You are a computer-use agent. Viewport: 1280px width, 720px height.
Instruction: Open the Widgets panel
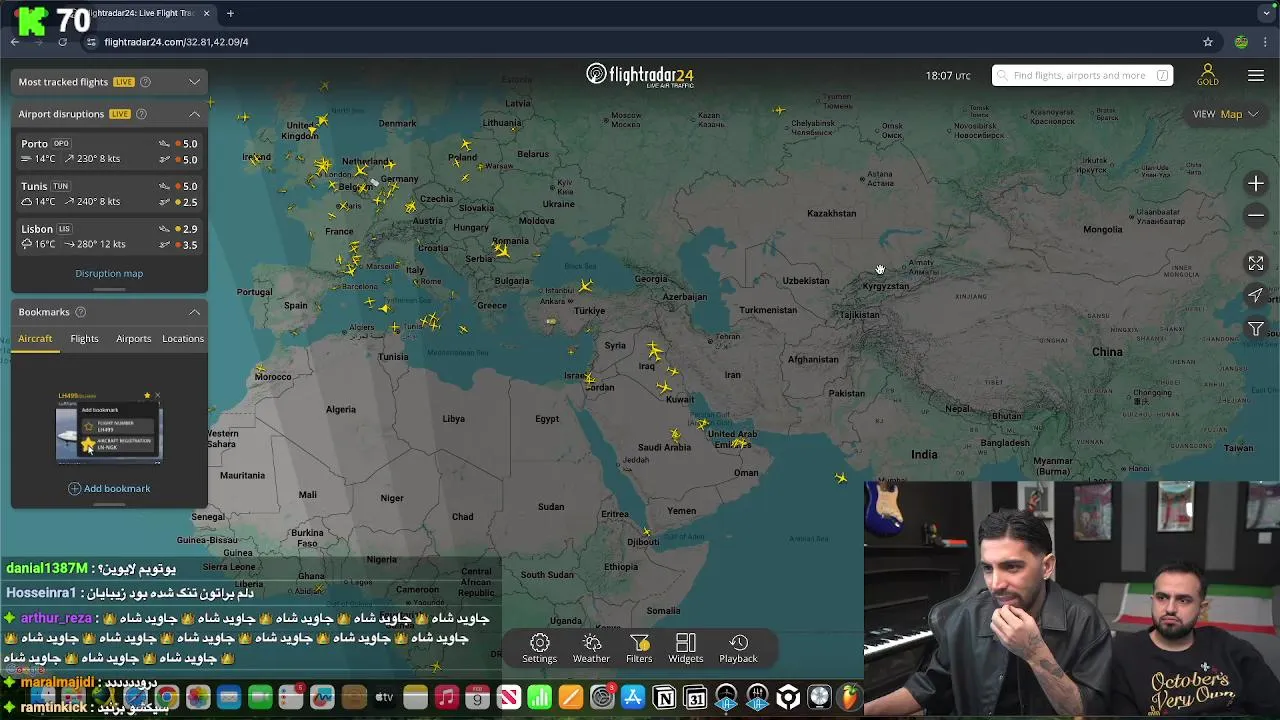click(686, 648)
